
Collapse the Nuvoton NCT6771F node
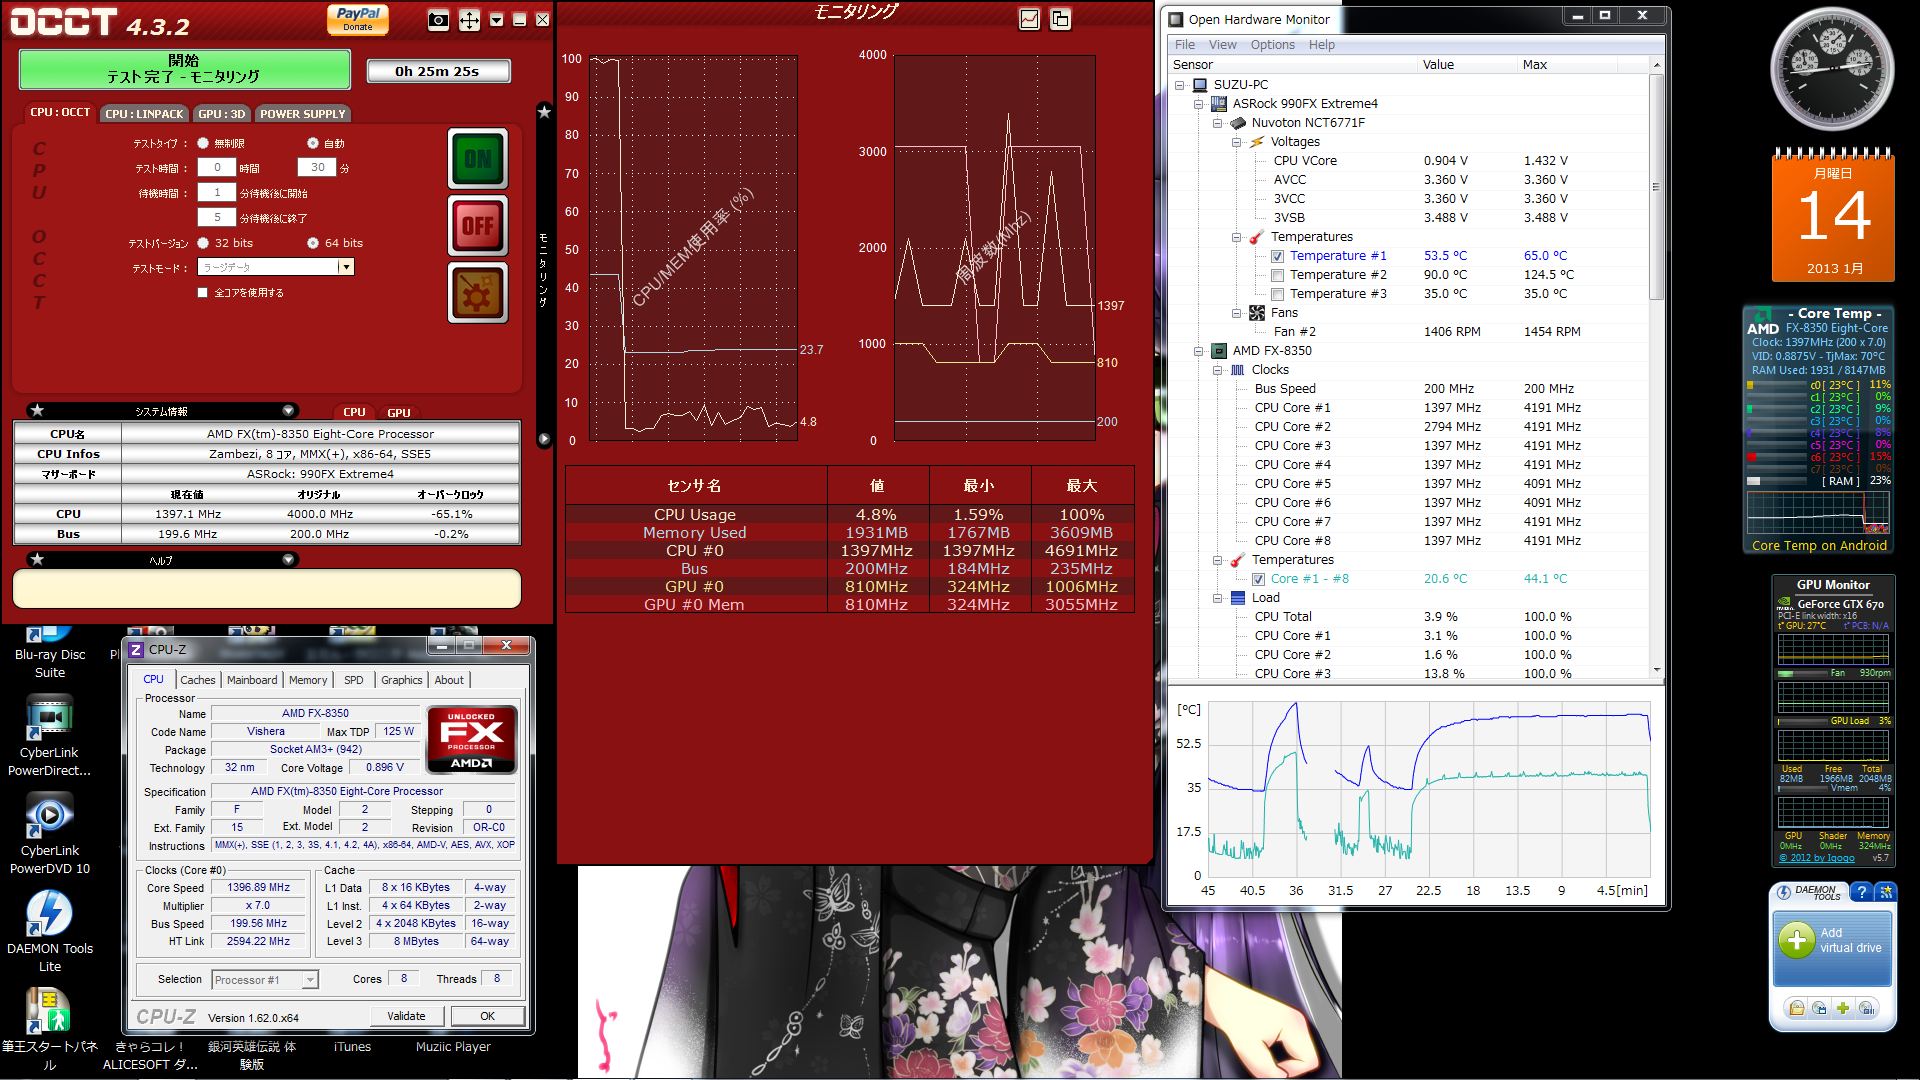tap(1218, 123)
